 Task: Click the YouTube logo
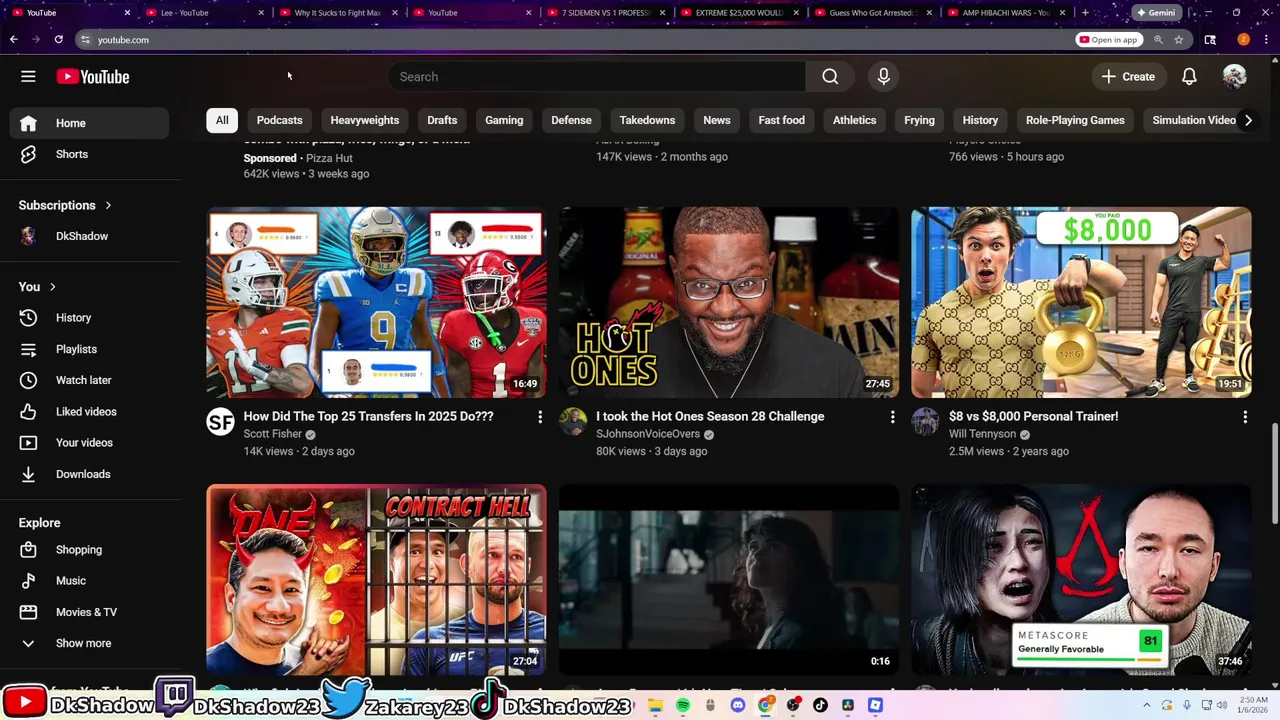93,77
